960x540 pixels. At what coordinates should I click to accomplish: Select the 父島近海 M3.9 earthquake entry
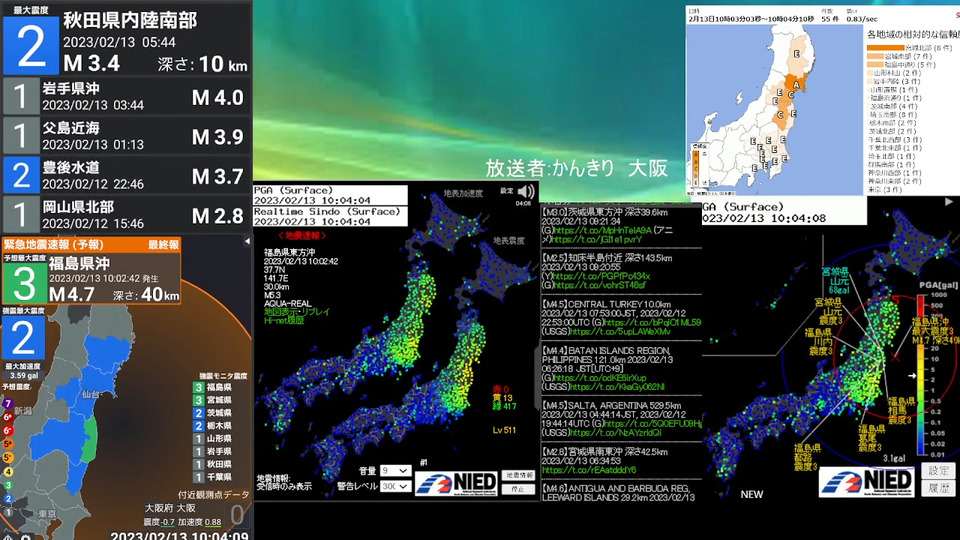(x=126, y=136)
